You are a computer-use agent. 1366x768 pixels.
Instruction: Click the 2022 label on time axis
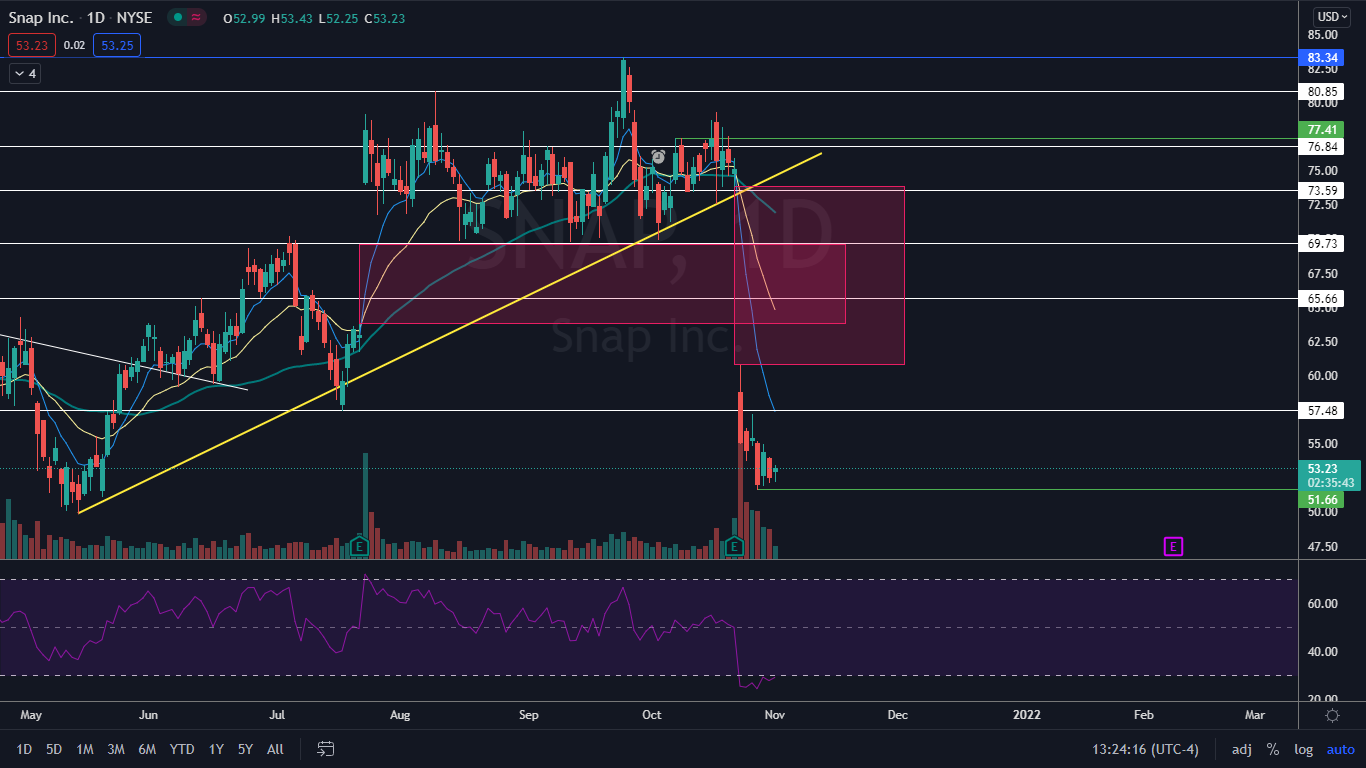pos(1026,715)
